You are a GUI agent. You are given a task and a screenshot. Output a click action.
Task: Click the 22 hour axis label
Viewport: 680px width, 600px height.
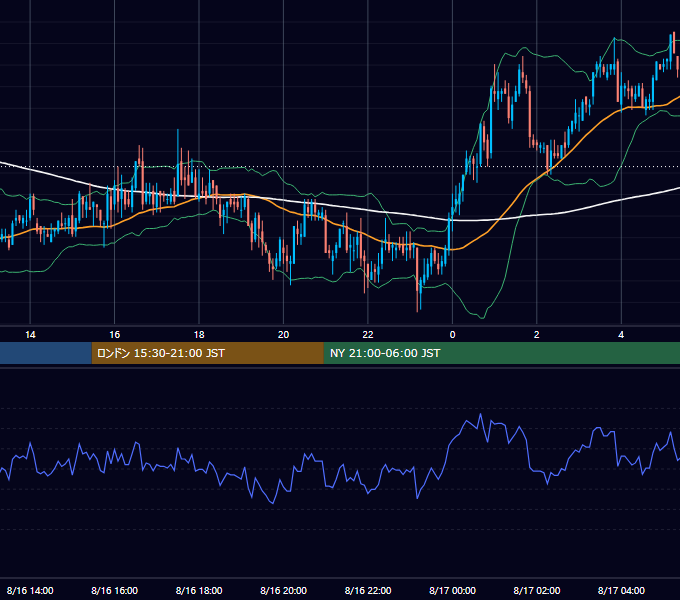[x=368, y=335]
